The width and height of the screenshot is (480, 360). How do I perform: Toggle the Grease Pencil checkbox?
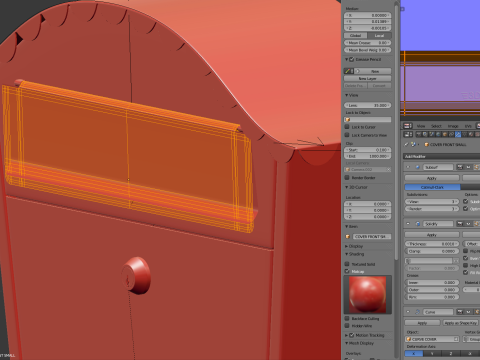tap(351, 59)
